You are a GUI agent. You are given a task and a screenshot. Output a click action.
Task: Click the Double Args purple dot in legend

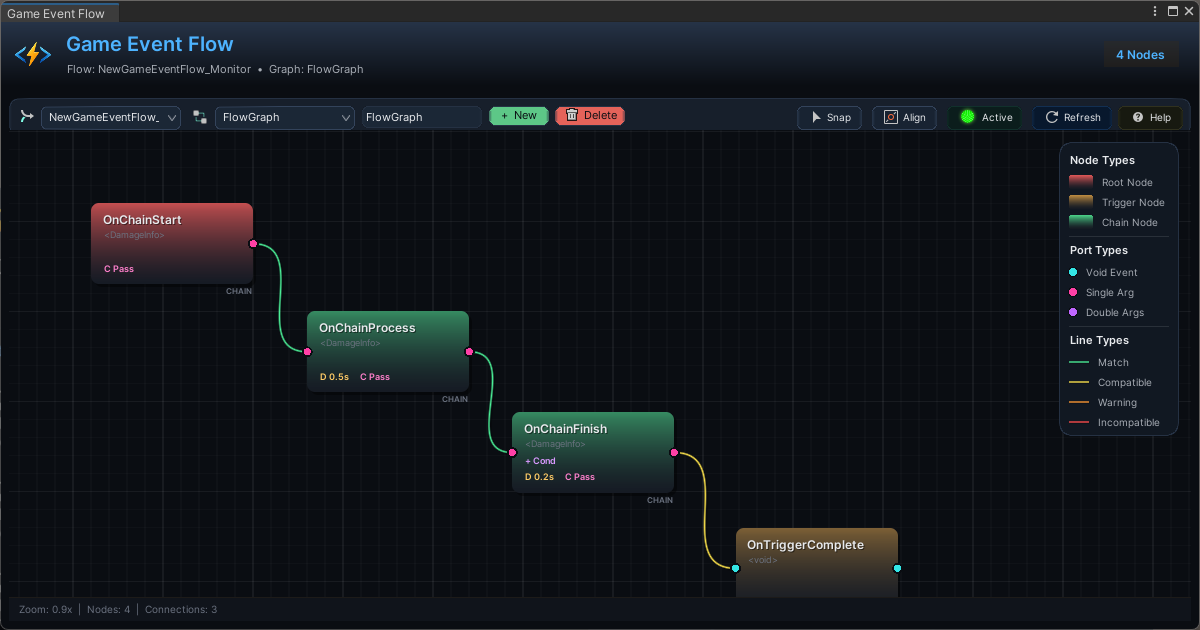(1074, 312)
